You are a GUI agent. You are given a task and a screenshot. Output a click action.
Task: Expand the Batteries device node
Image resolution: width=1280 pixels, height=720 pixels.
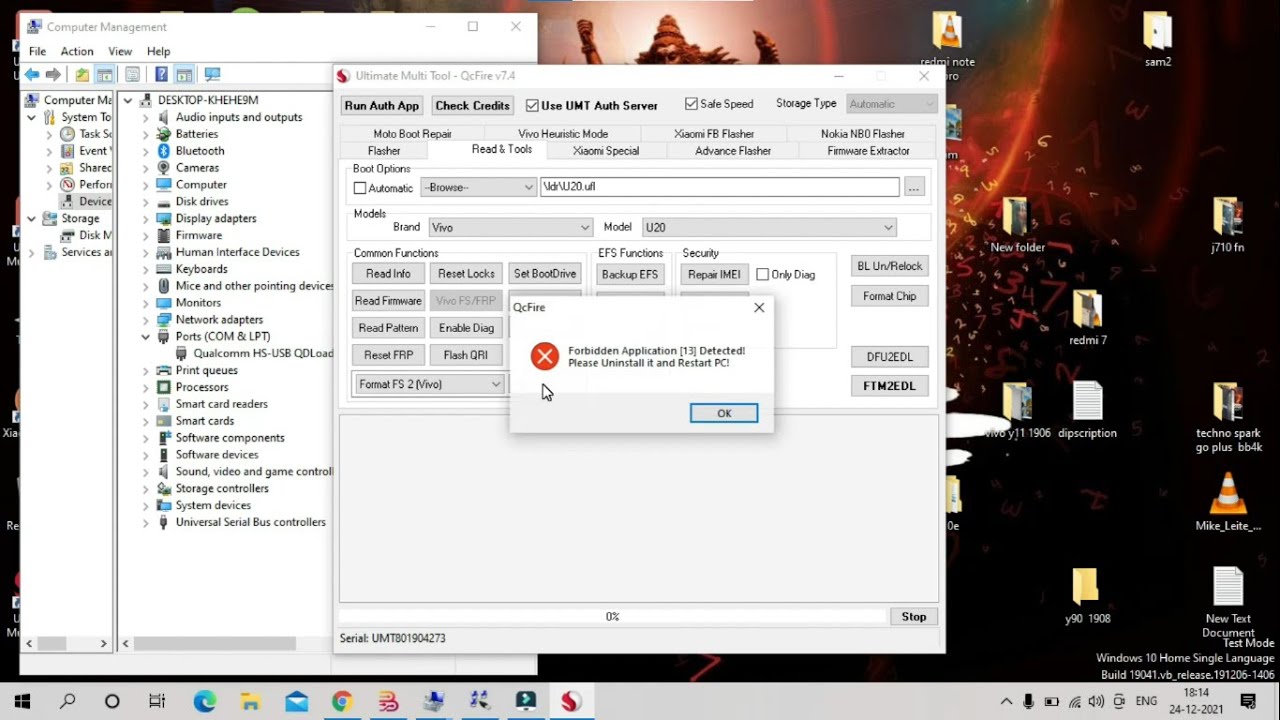146,134
